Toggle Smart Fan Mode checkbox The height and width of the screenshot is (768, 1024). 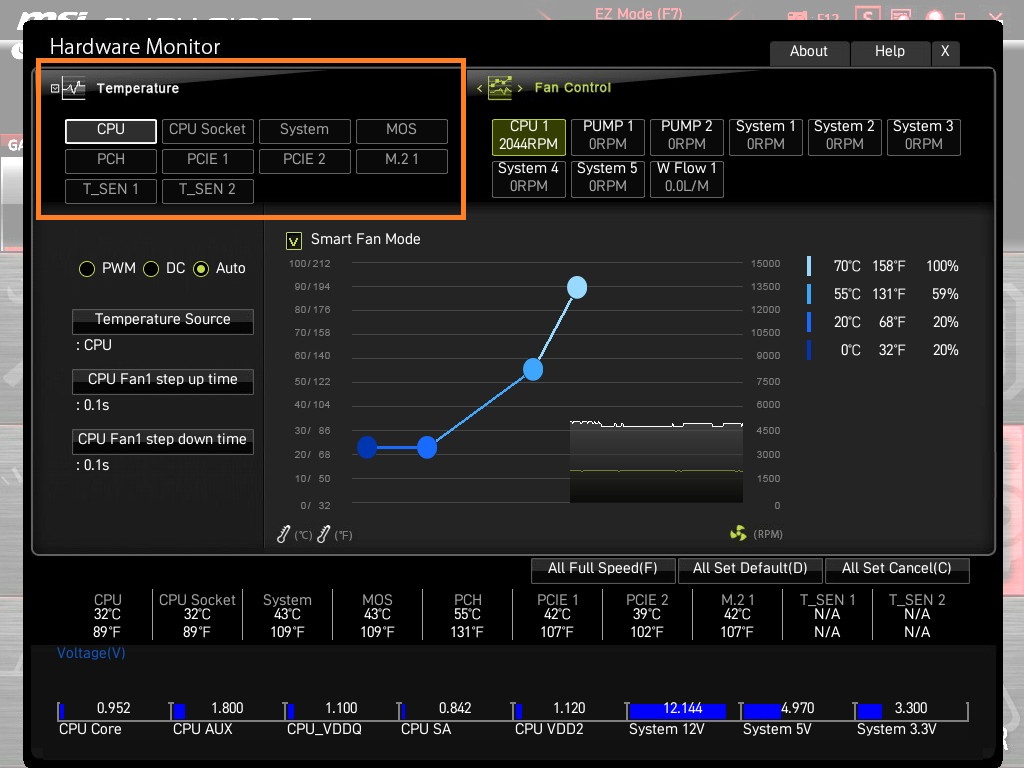click(x=294, y=241)
